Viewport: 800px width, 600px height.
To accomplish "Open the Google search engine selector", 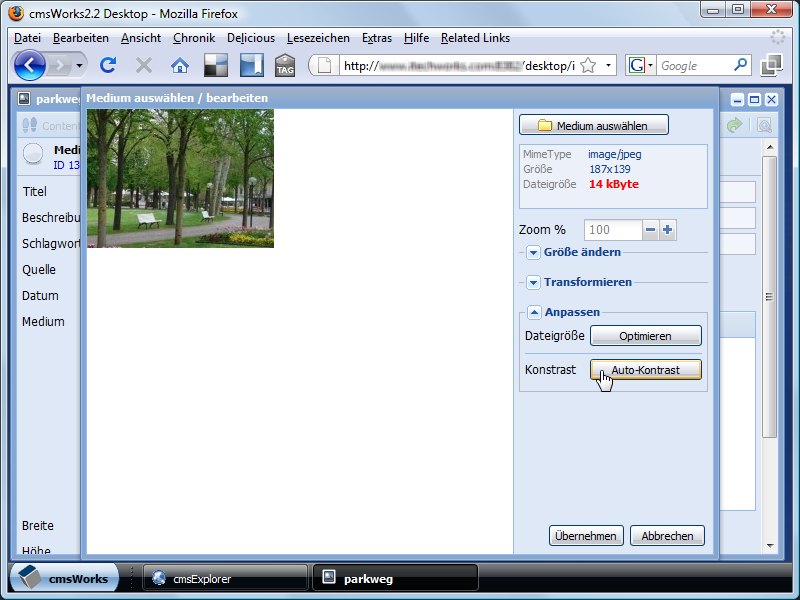I will click(640, 65).
